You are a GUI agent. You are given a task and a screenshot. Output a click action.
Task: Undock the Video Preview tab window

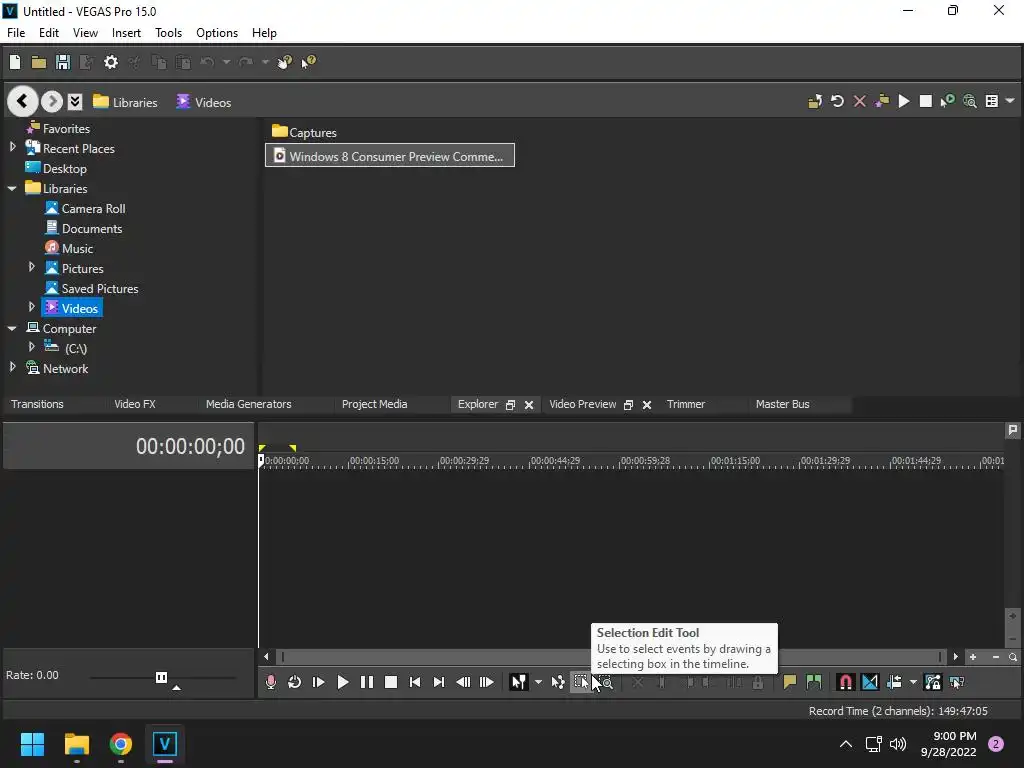click(x=628, y=405)
